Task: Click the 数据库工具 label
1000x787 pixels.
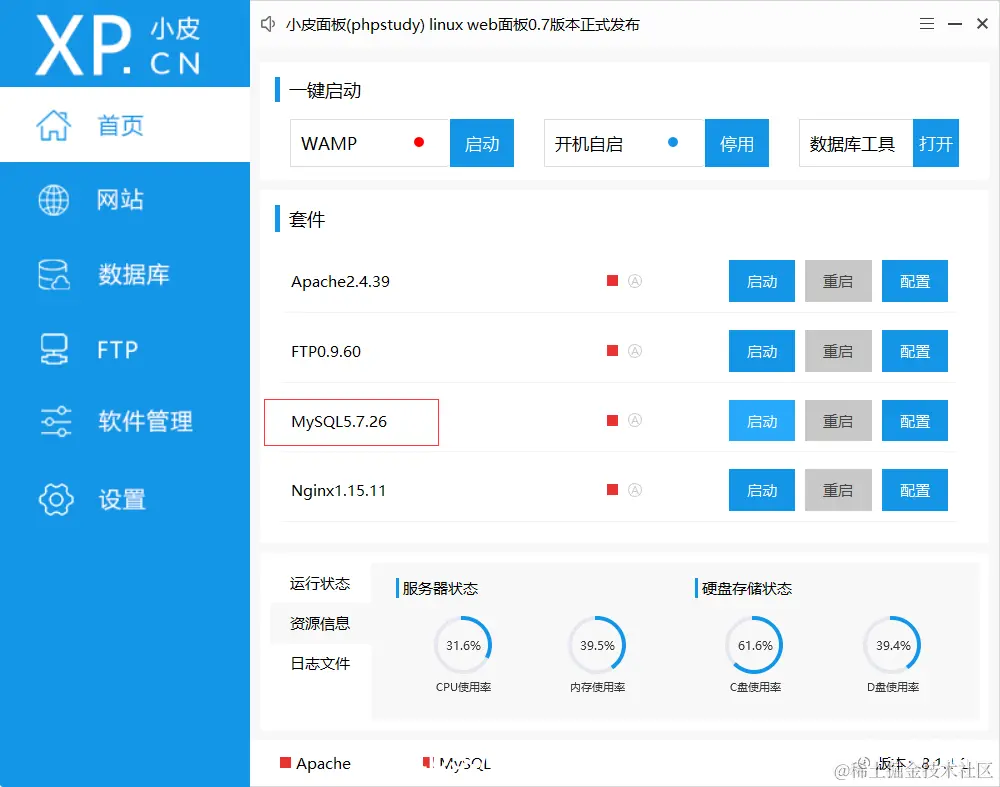Action: tap(852, 144)
